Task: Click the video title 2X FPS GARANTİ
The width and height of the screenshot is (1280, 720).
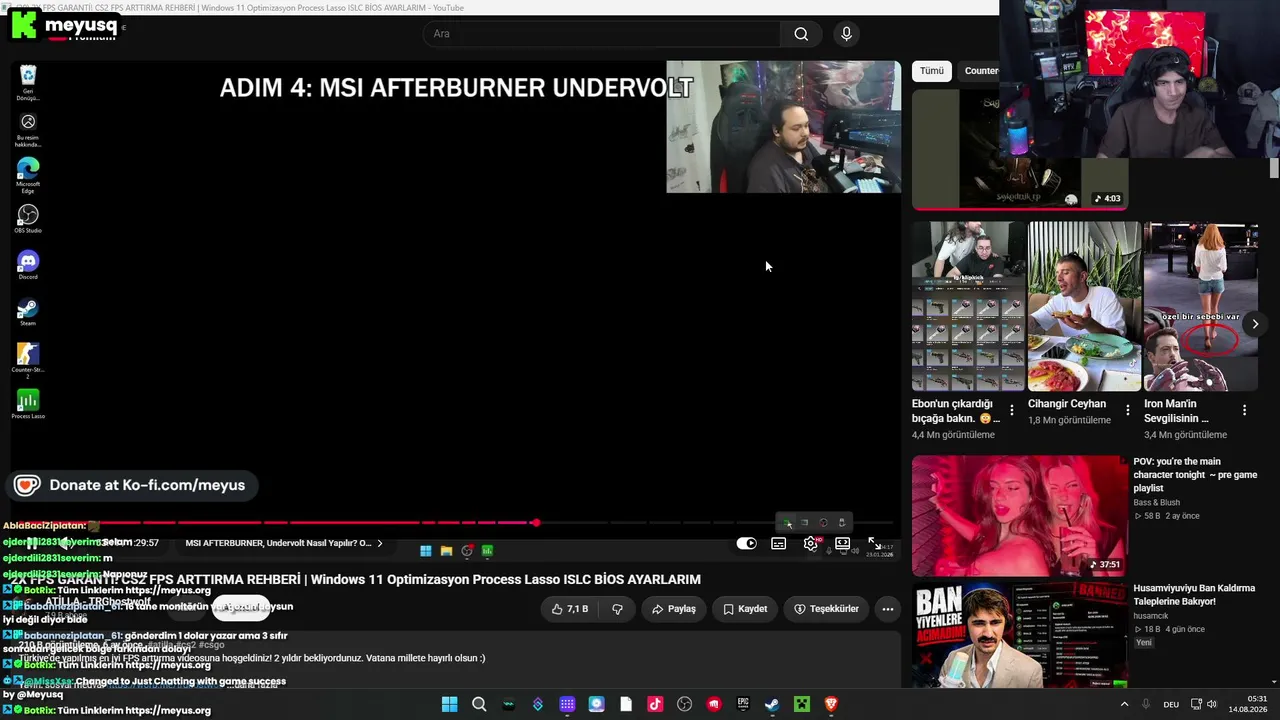Action: 355,579
